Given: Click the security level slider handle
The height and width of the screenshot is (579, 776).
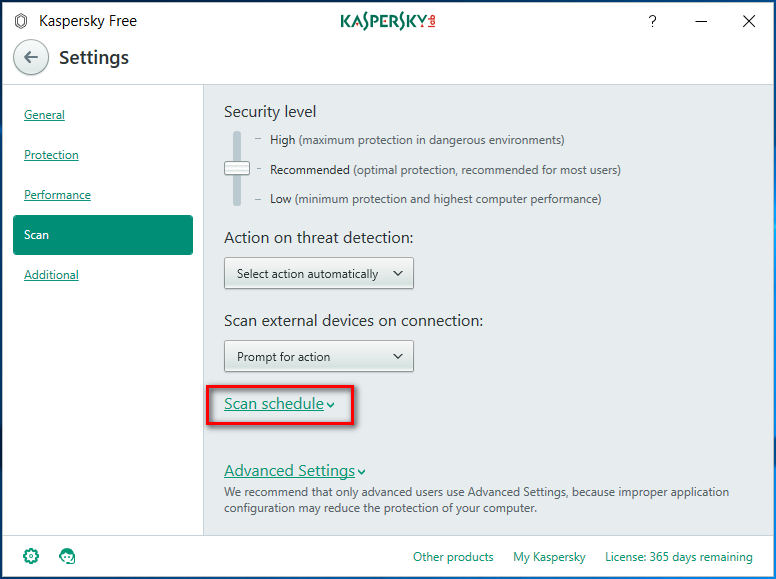Looking at the screenshot, I should click(x=237, y=169).
